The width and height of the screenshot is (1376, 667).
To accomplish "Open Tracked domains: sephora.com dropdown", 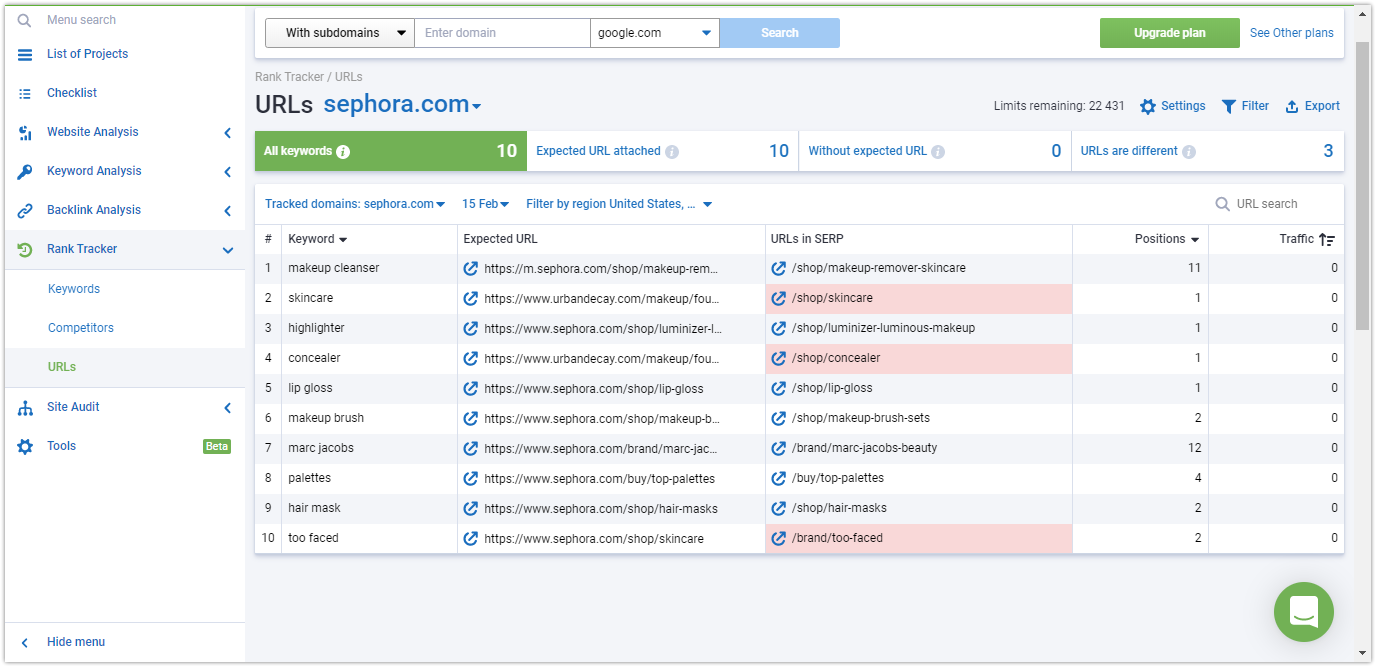I will [355, 204].
